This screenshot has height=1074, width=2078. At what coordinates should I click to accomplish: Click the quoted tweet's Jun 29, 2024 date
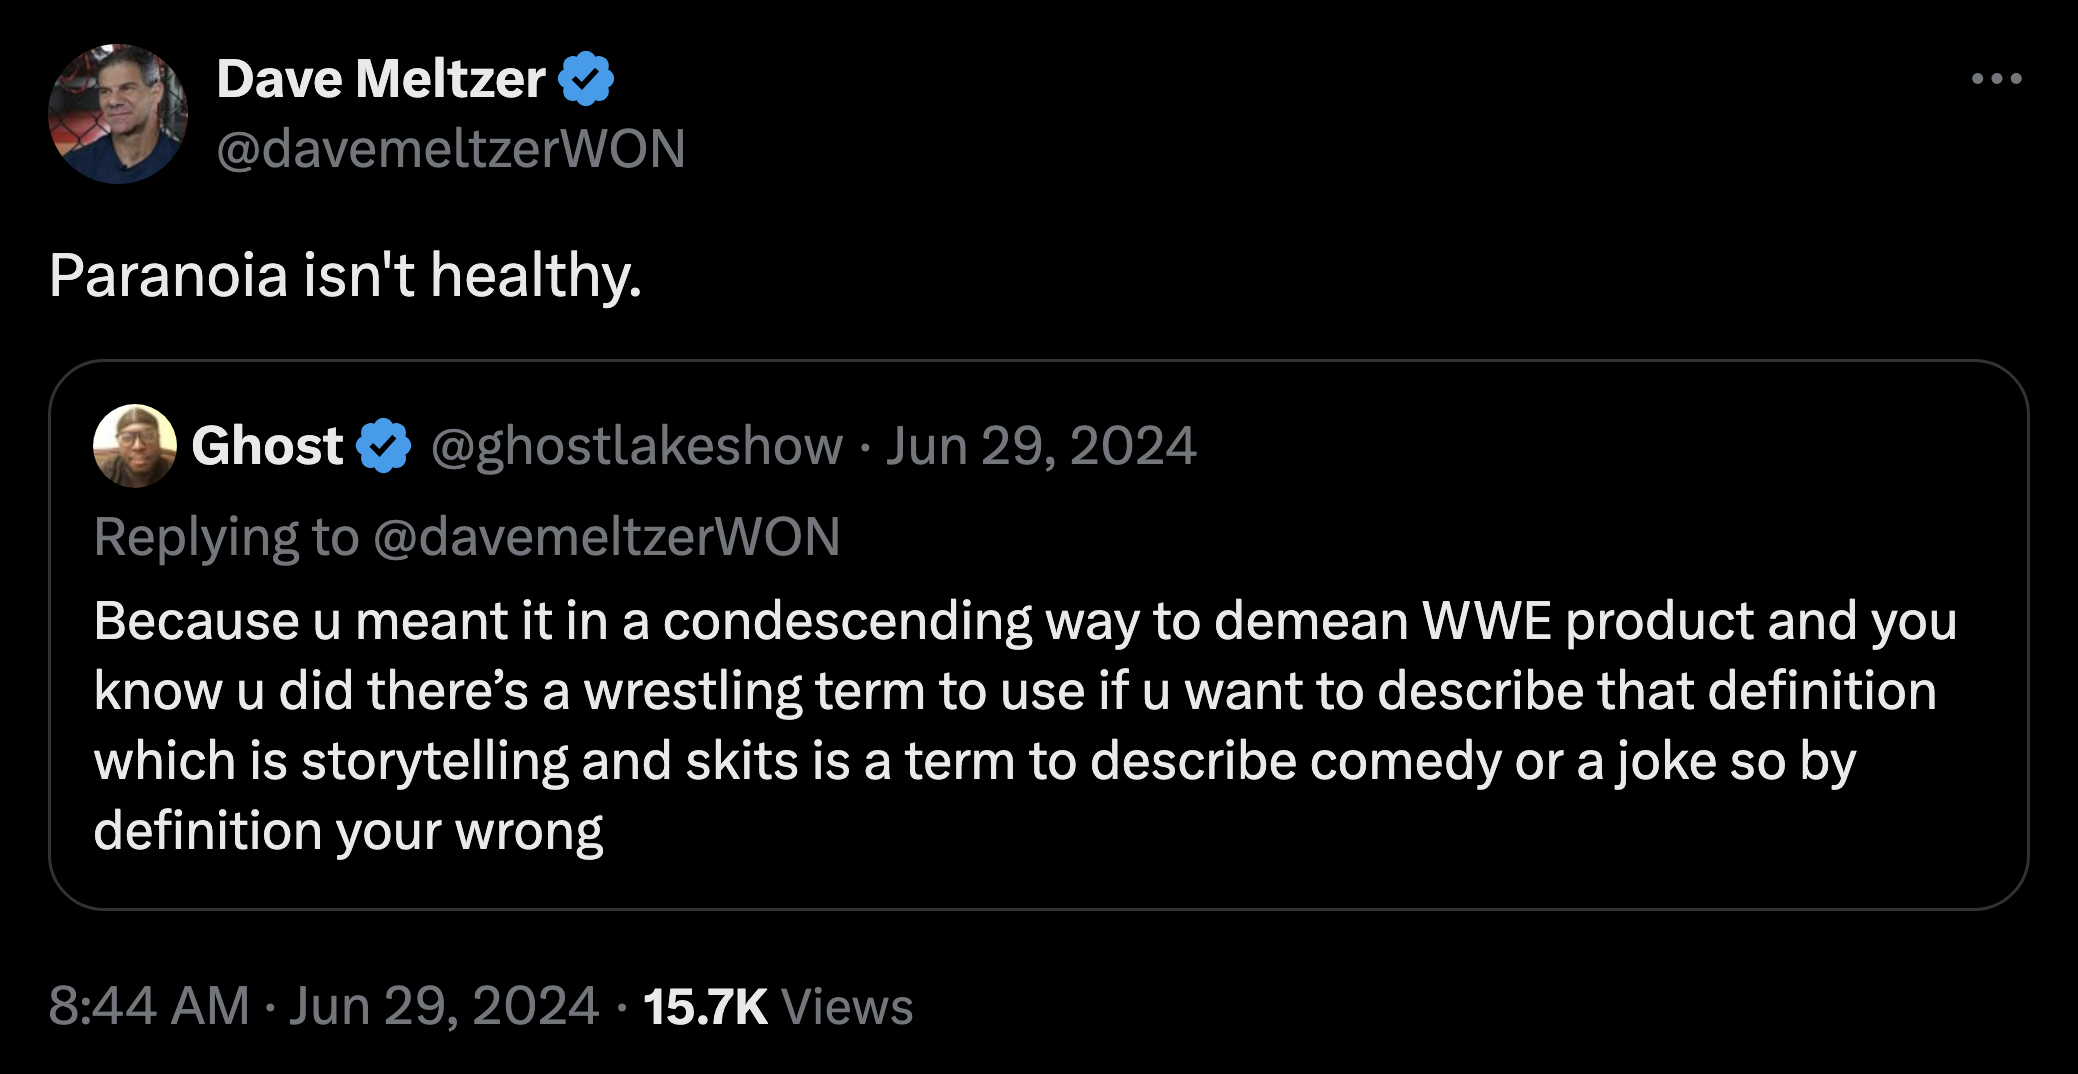point(1041,446)
